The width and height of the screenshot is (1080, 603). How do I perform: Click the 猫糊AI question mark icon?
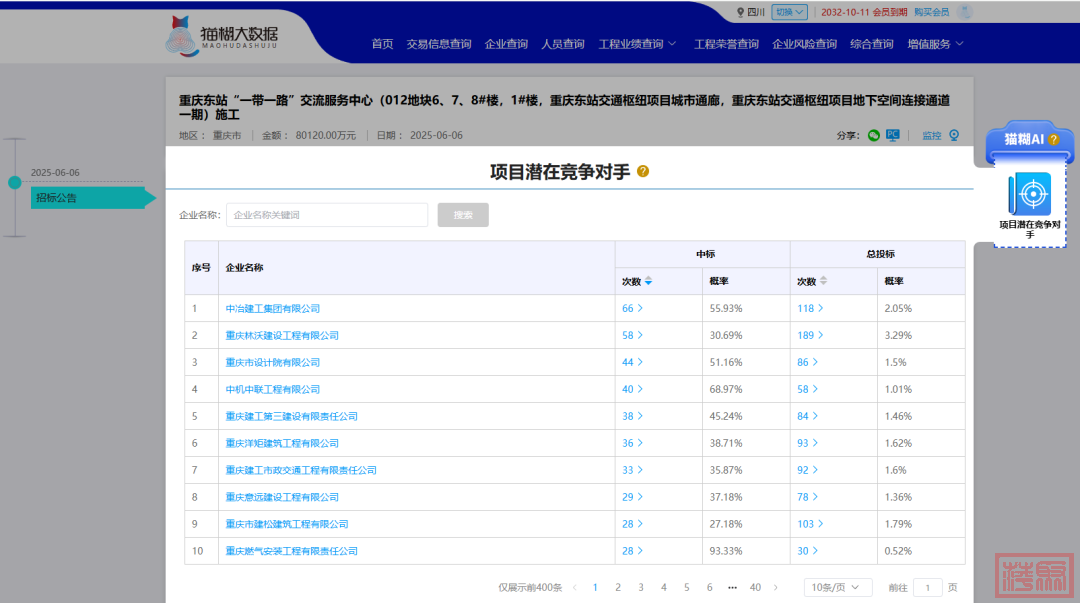pos(1054,139)
